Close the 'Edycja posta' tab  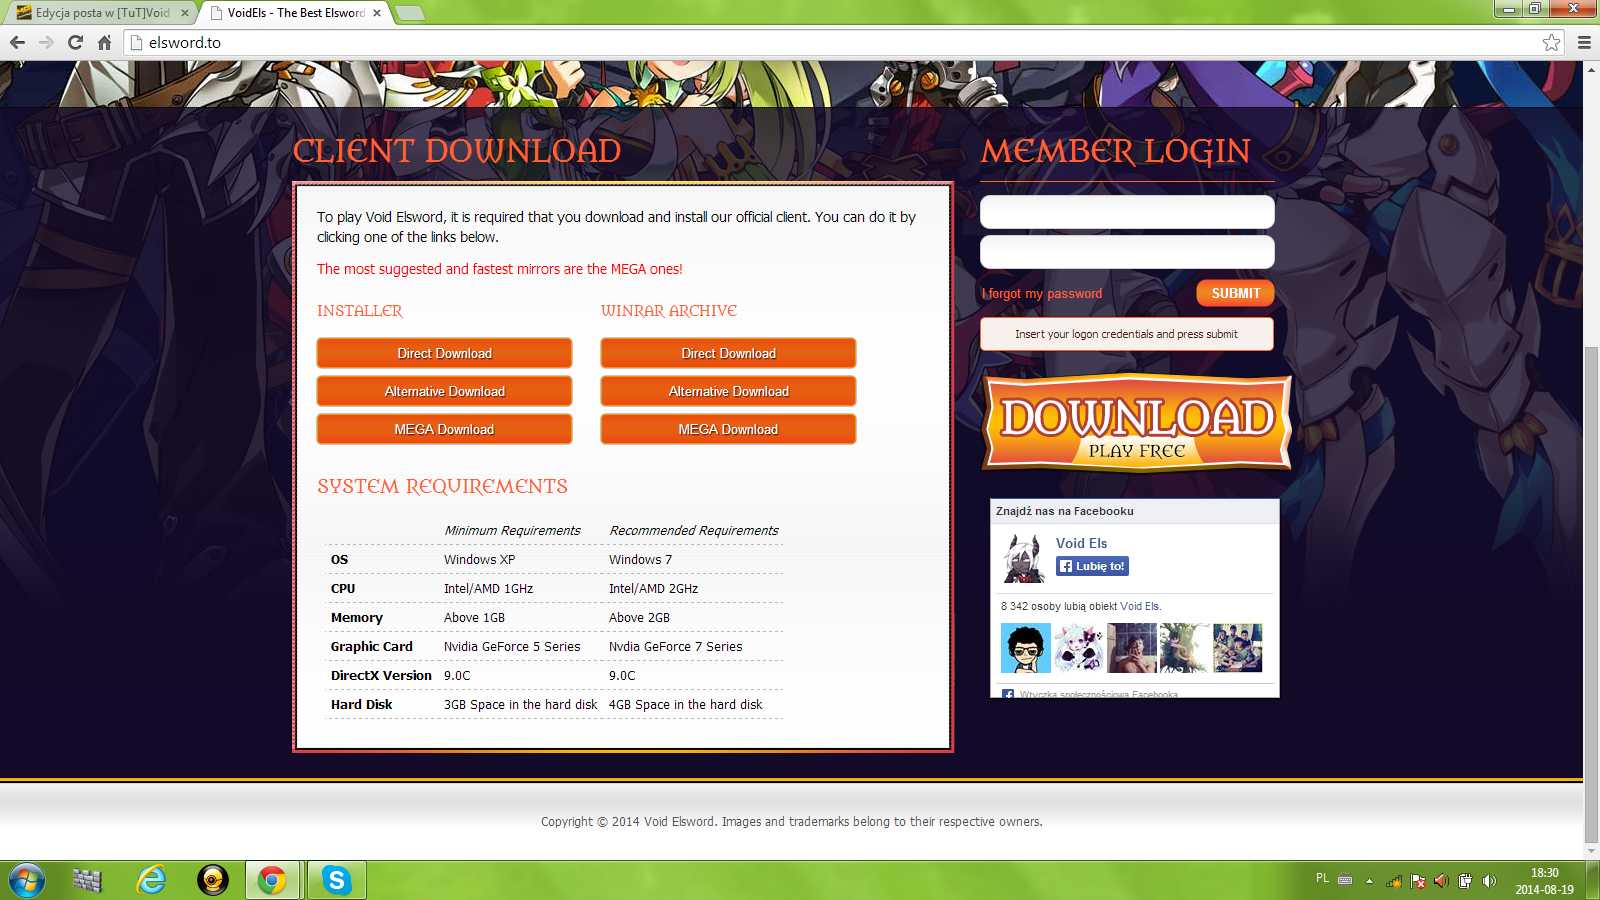(184, 13)
